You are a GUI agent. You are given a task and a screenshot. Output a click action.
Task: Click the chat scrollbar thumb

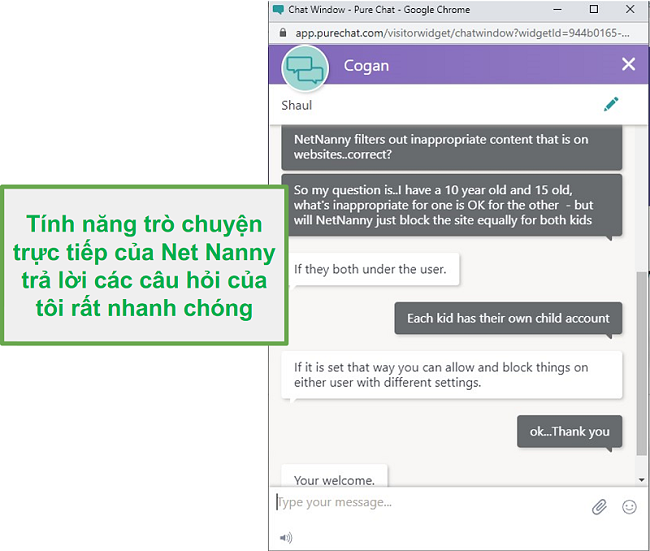coord(641,363)
